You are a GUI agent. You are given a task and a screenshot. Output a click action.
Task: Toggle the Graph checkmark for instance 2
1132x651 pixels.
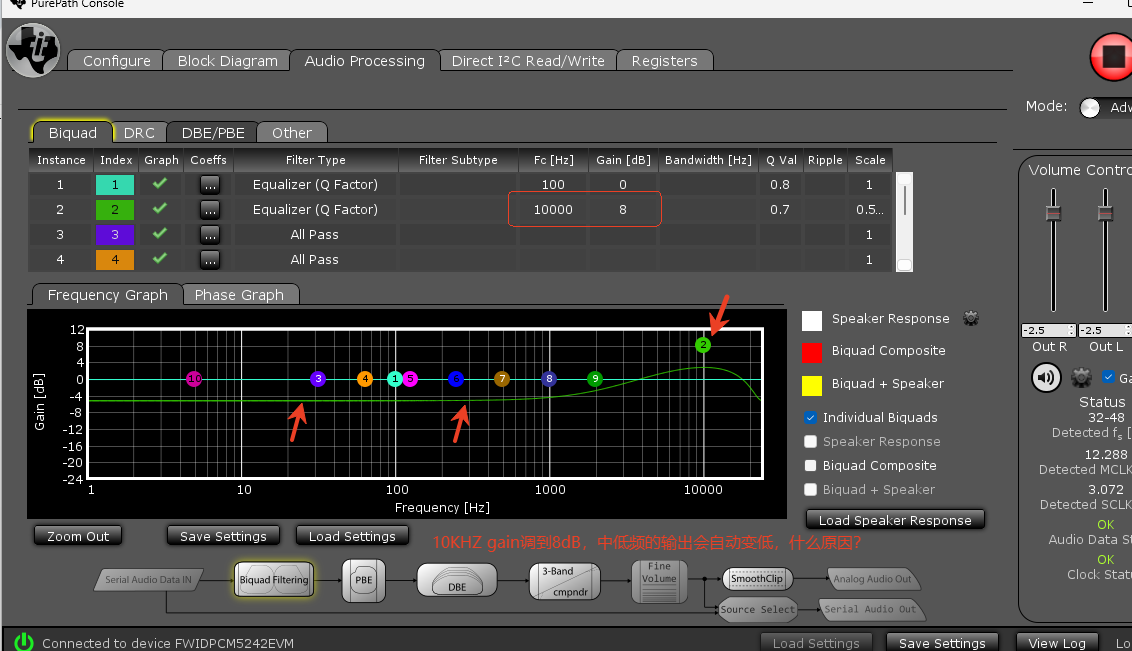[160, 209]
